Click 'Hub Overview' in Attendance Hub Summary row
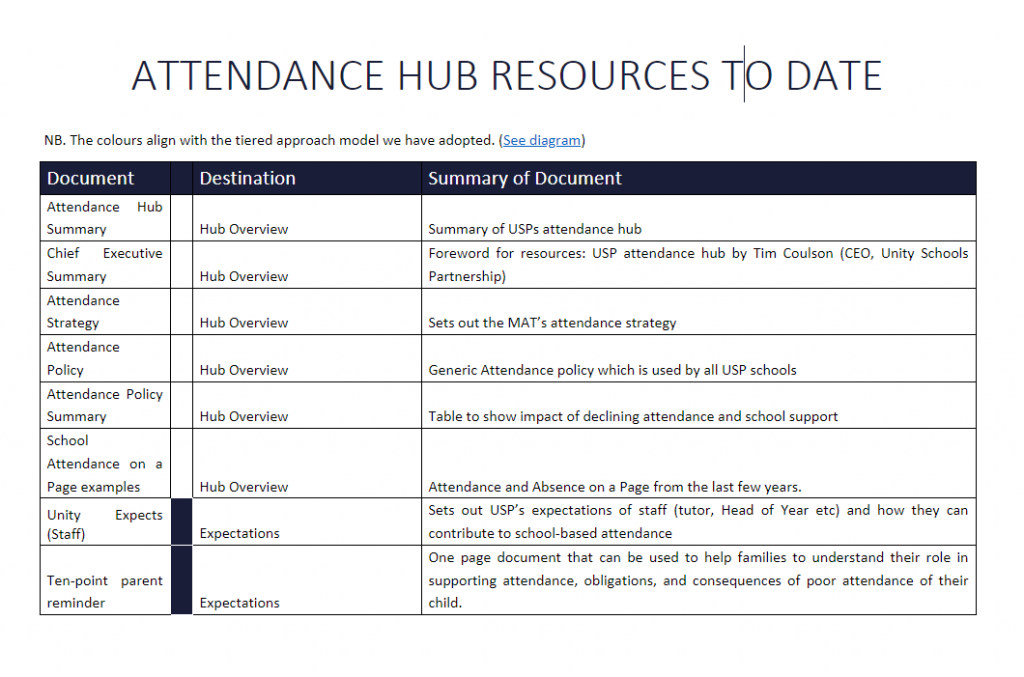The height and width of the screenshot is (677, 1024). (x=244, y=229)
